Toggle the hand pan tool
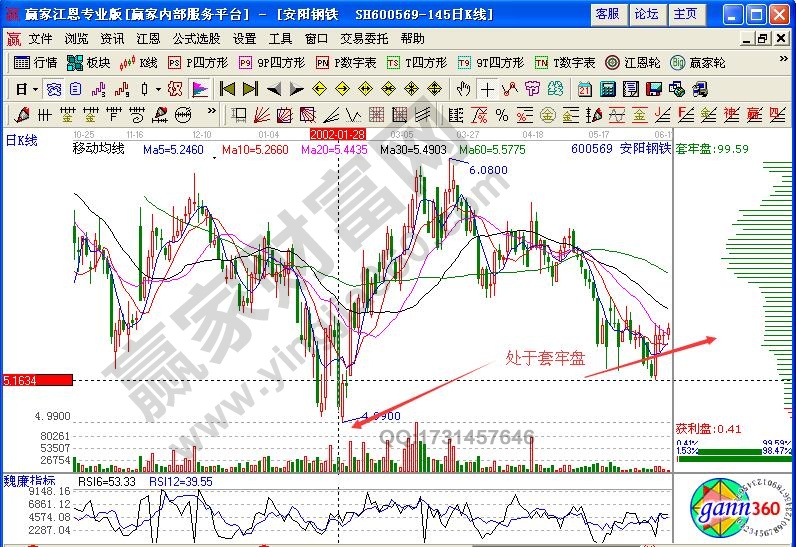 [463, 88]
